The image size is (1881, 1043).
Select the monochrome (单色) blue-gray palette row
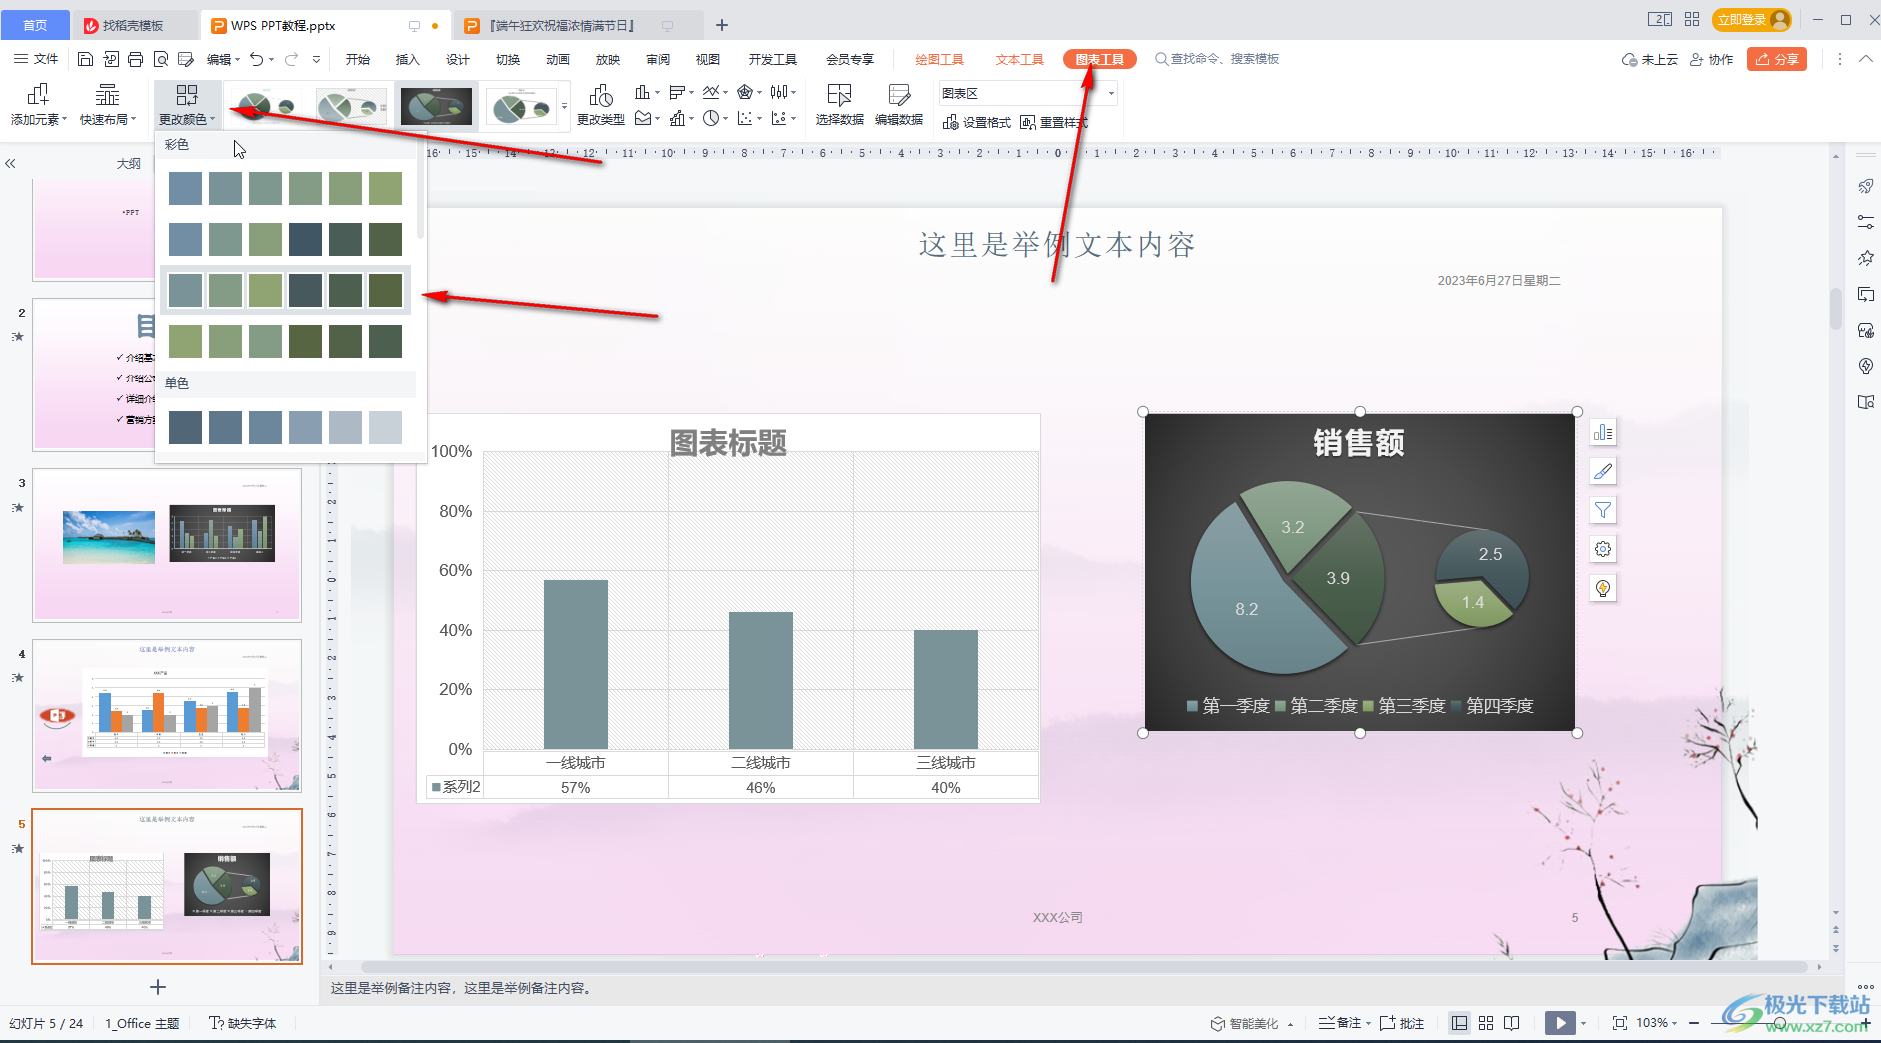tap(285, 427)
